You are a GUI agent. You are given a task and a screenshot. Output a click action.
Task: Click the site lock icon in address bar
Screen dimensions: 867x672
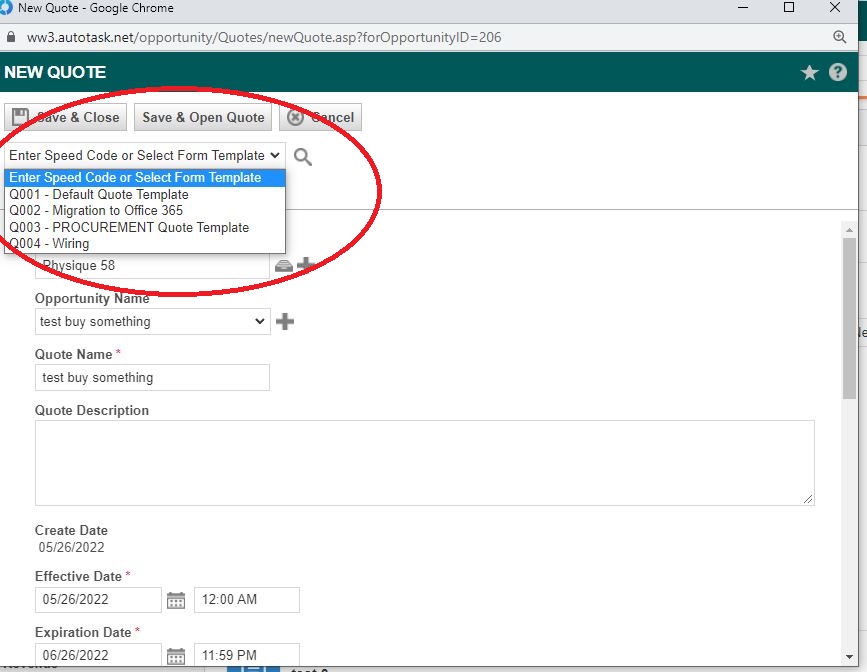[12, 37]
